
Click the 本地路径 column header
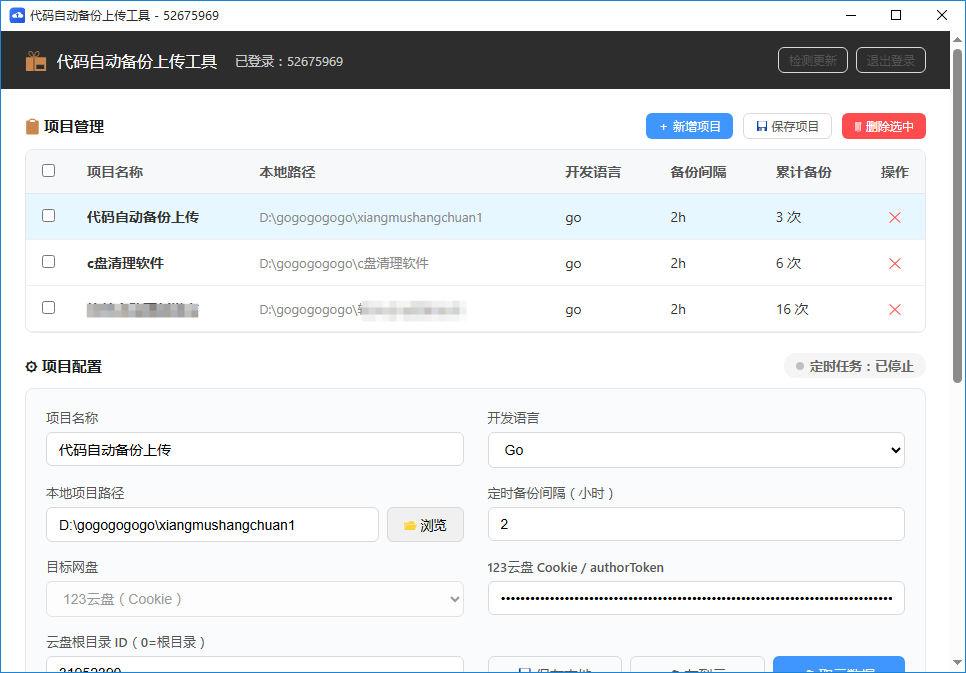[x=287, y=172]
